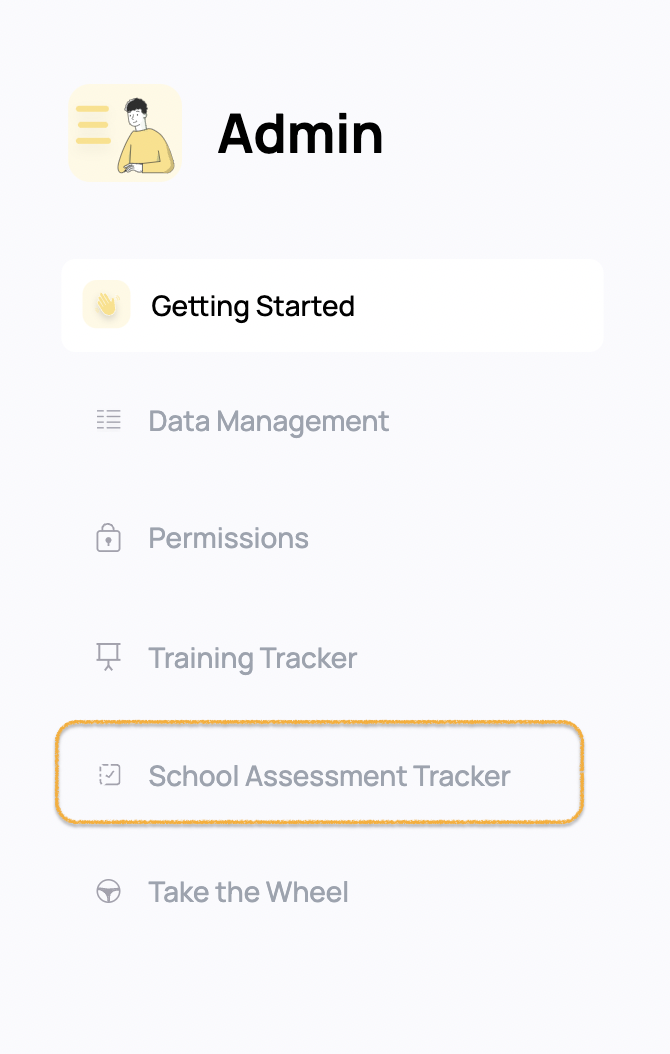Click the yellow Admin logo tile
670x1054 pixels.
[x=125, y=133]
